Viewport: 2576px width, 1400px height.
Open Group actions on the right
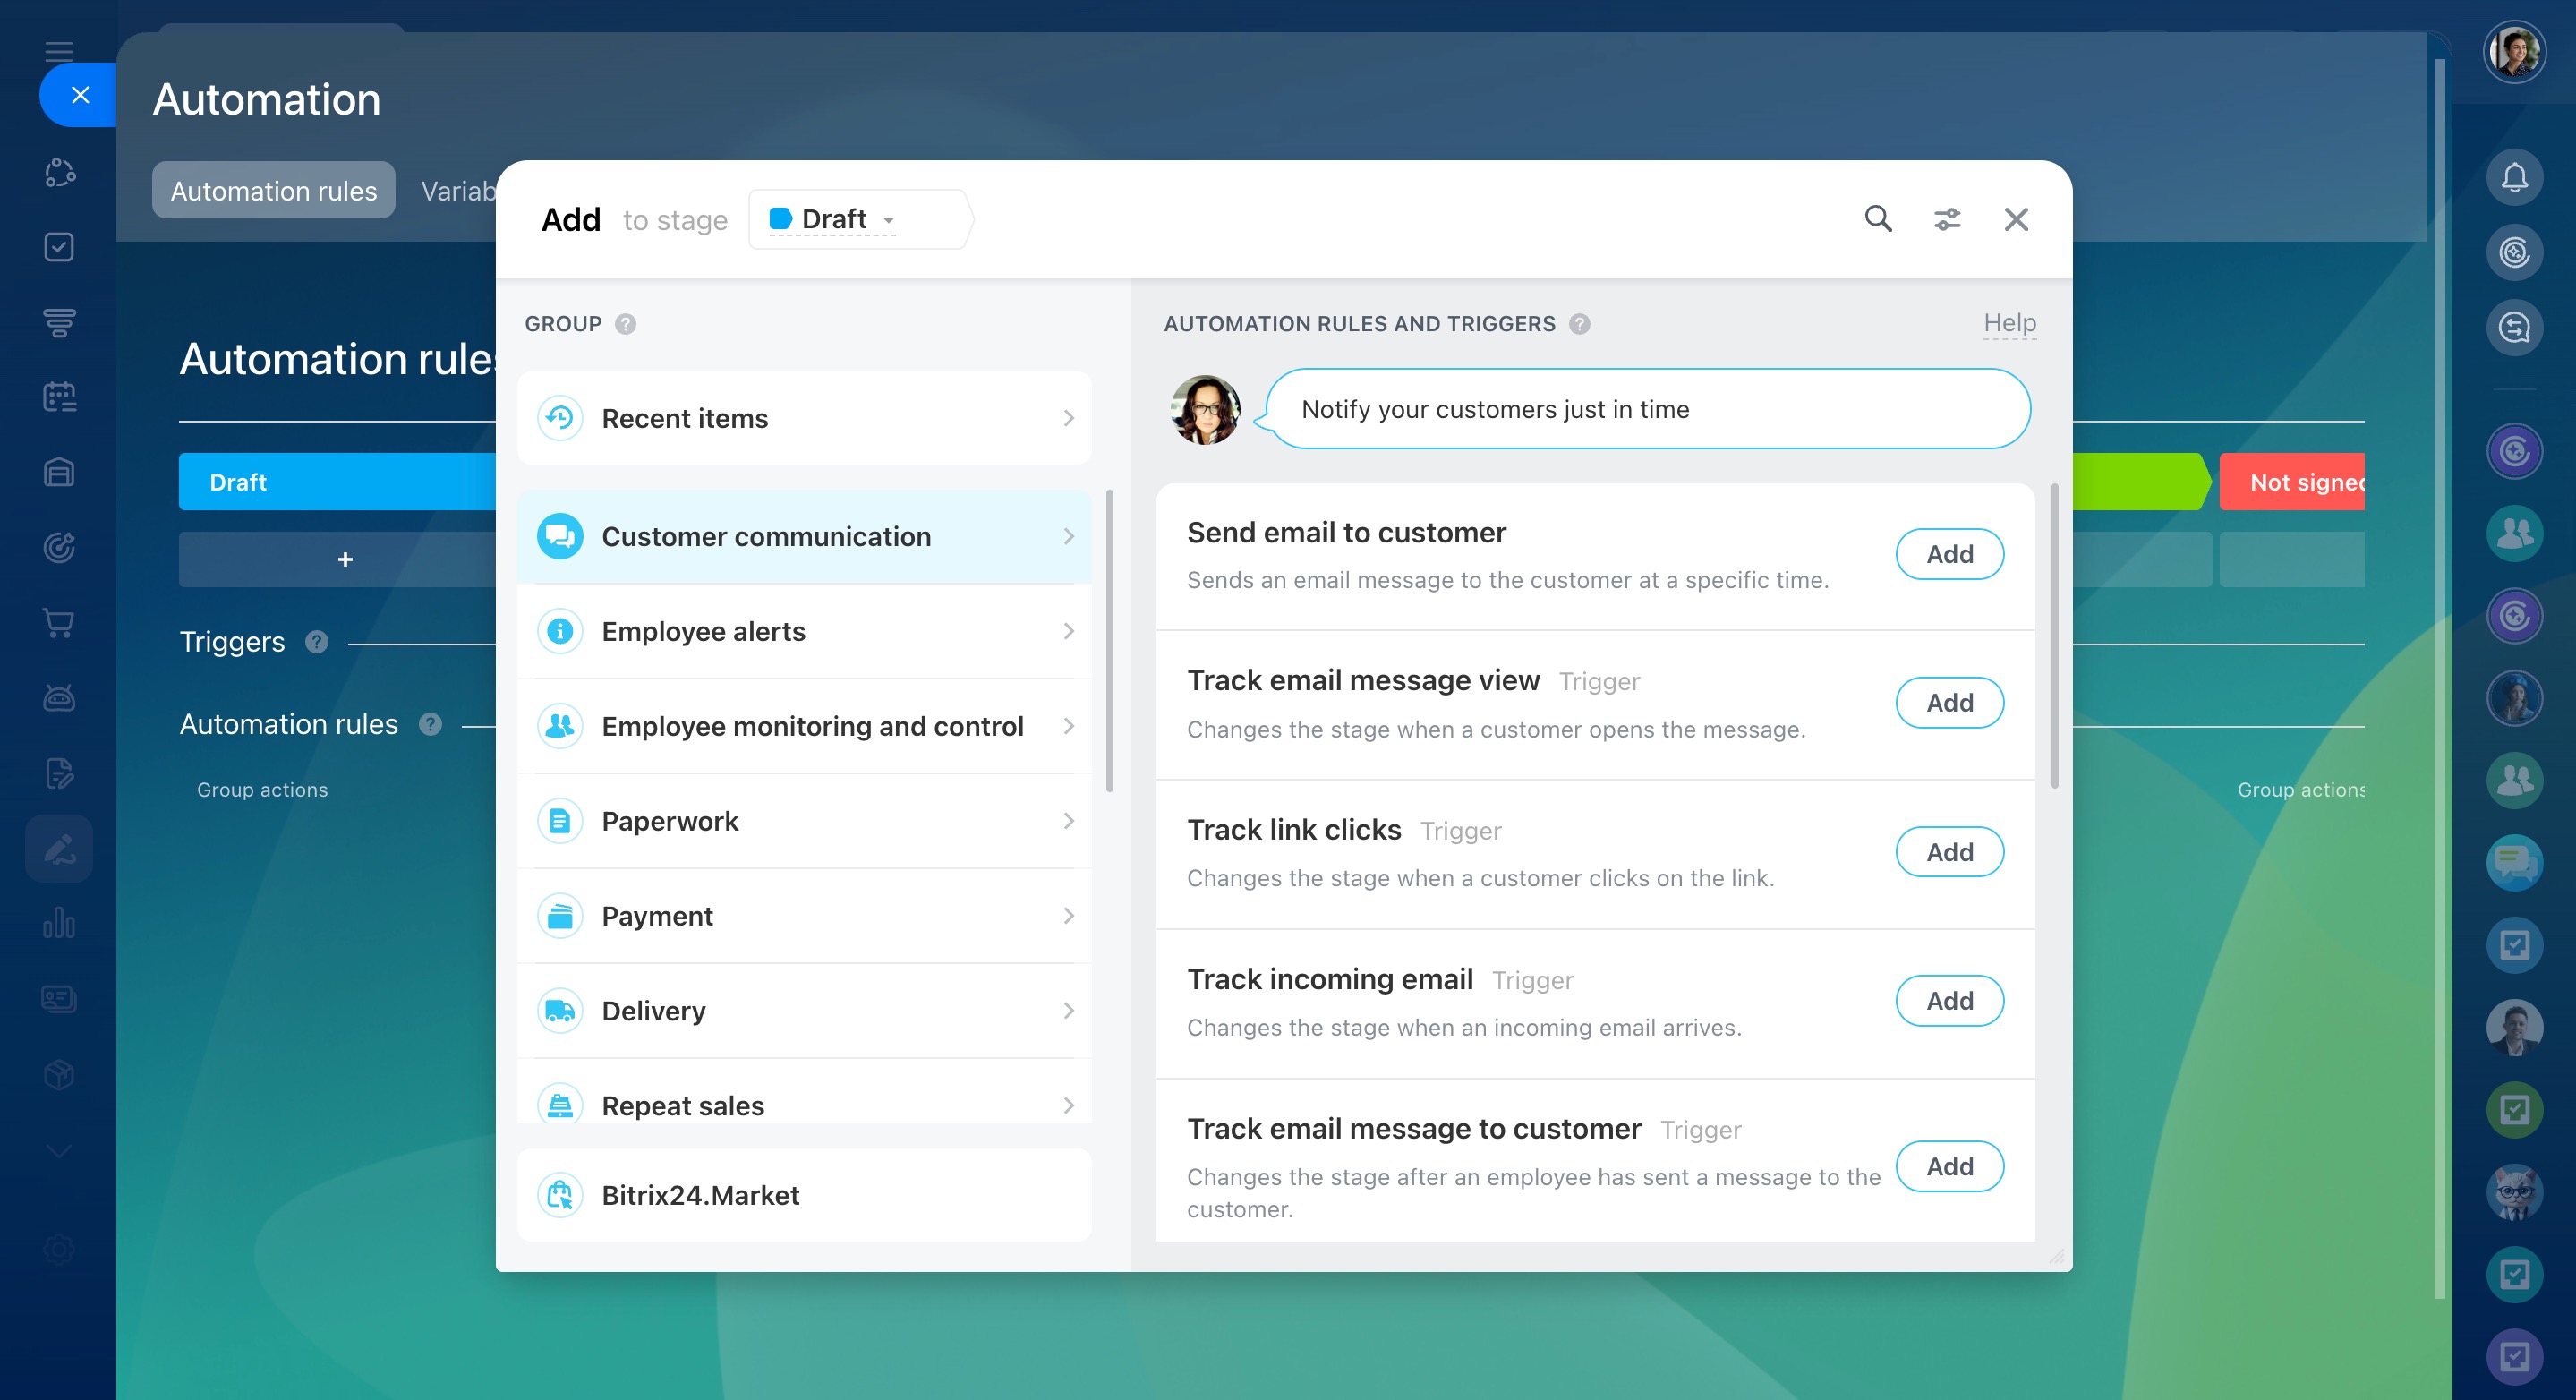[2300, 790]
